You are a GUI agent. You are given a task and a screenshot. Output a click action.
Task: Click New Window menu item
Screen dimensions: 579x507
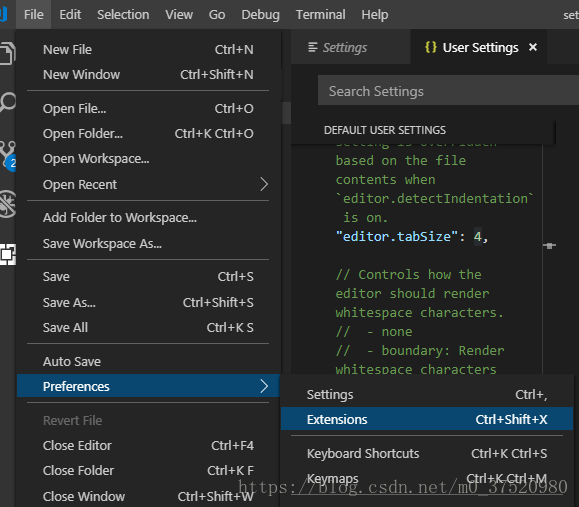click(148, 74)
